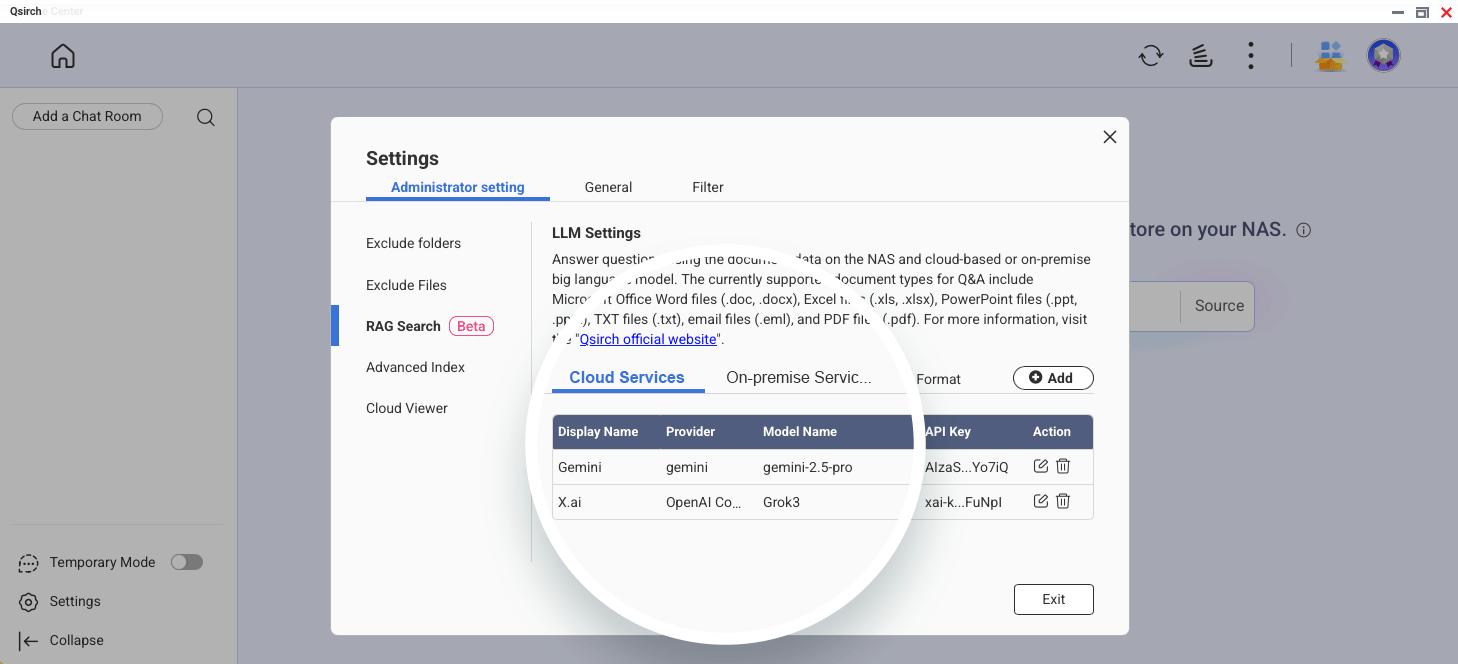Edit the X.ai model entry

1040,501
